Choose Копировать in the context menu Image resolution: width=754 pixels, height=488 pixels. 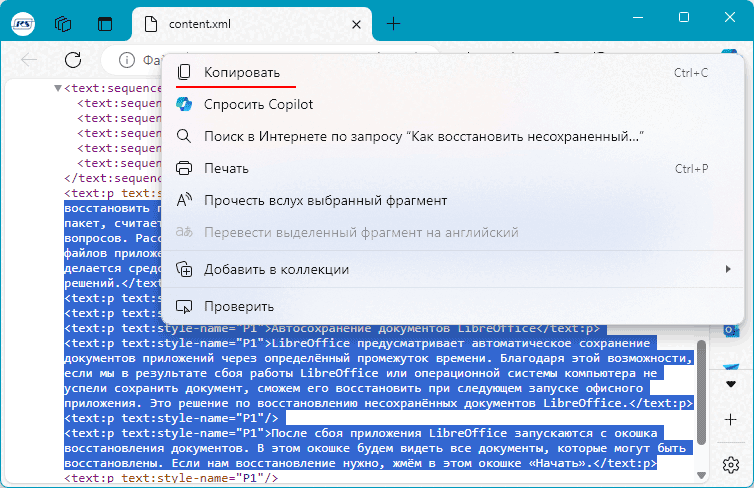pyautogui.click(x=452, y=73)
